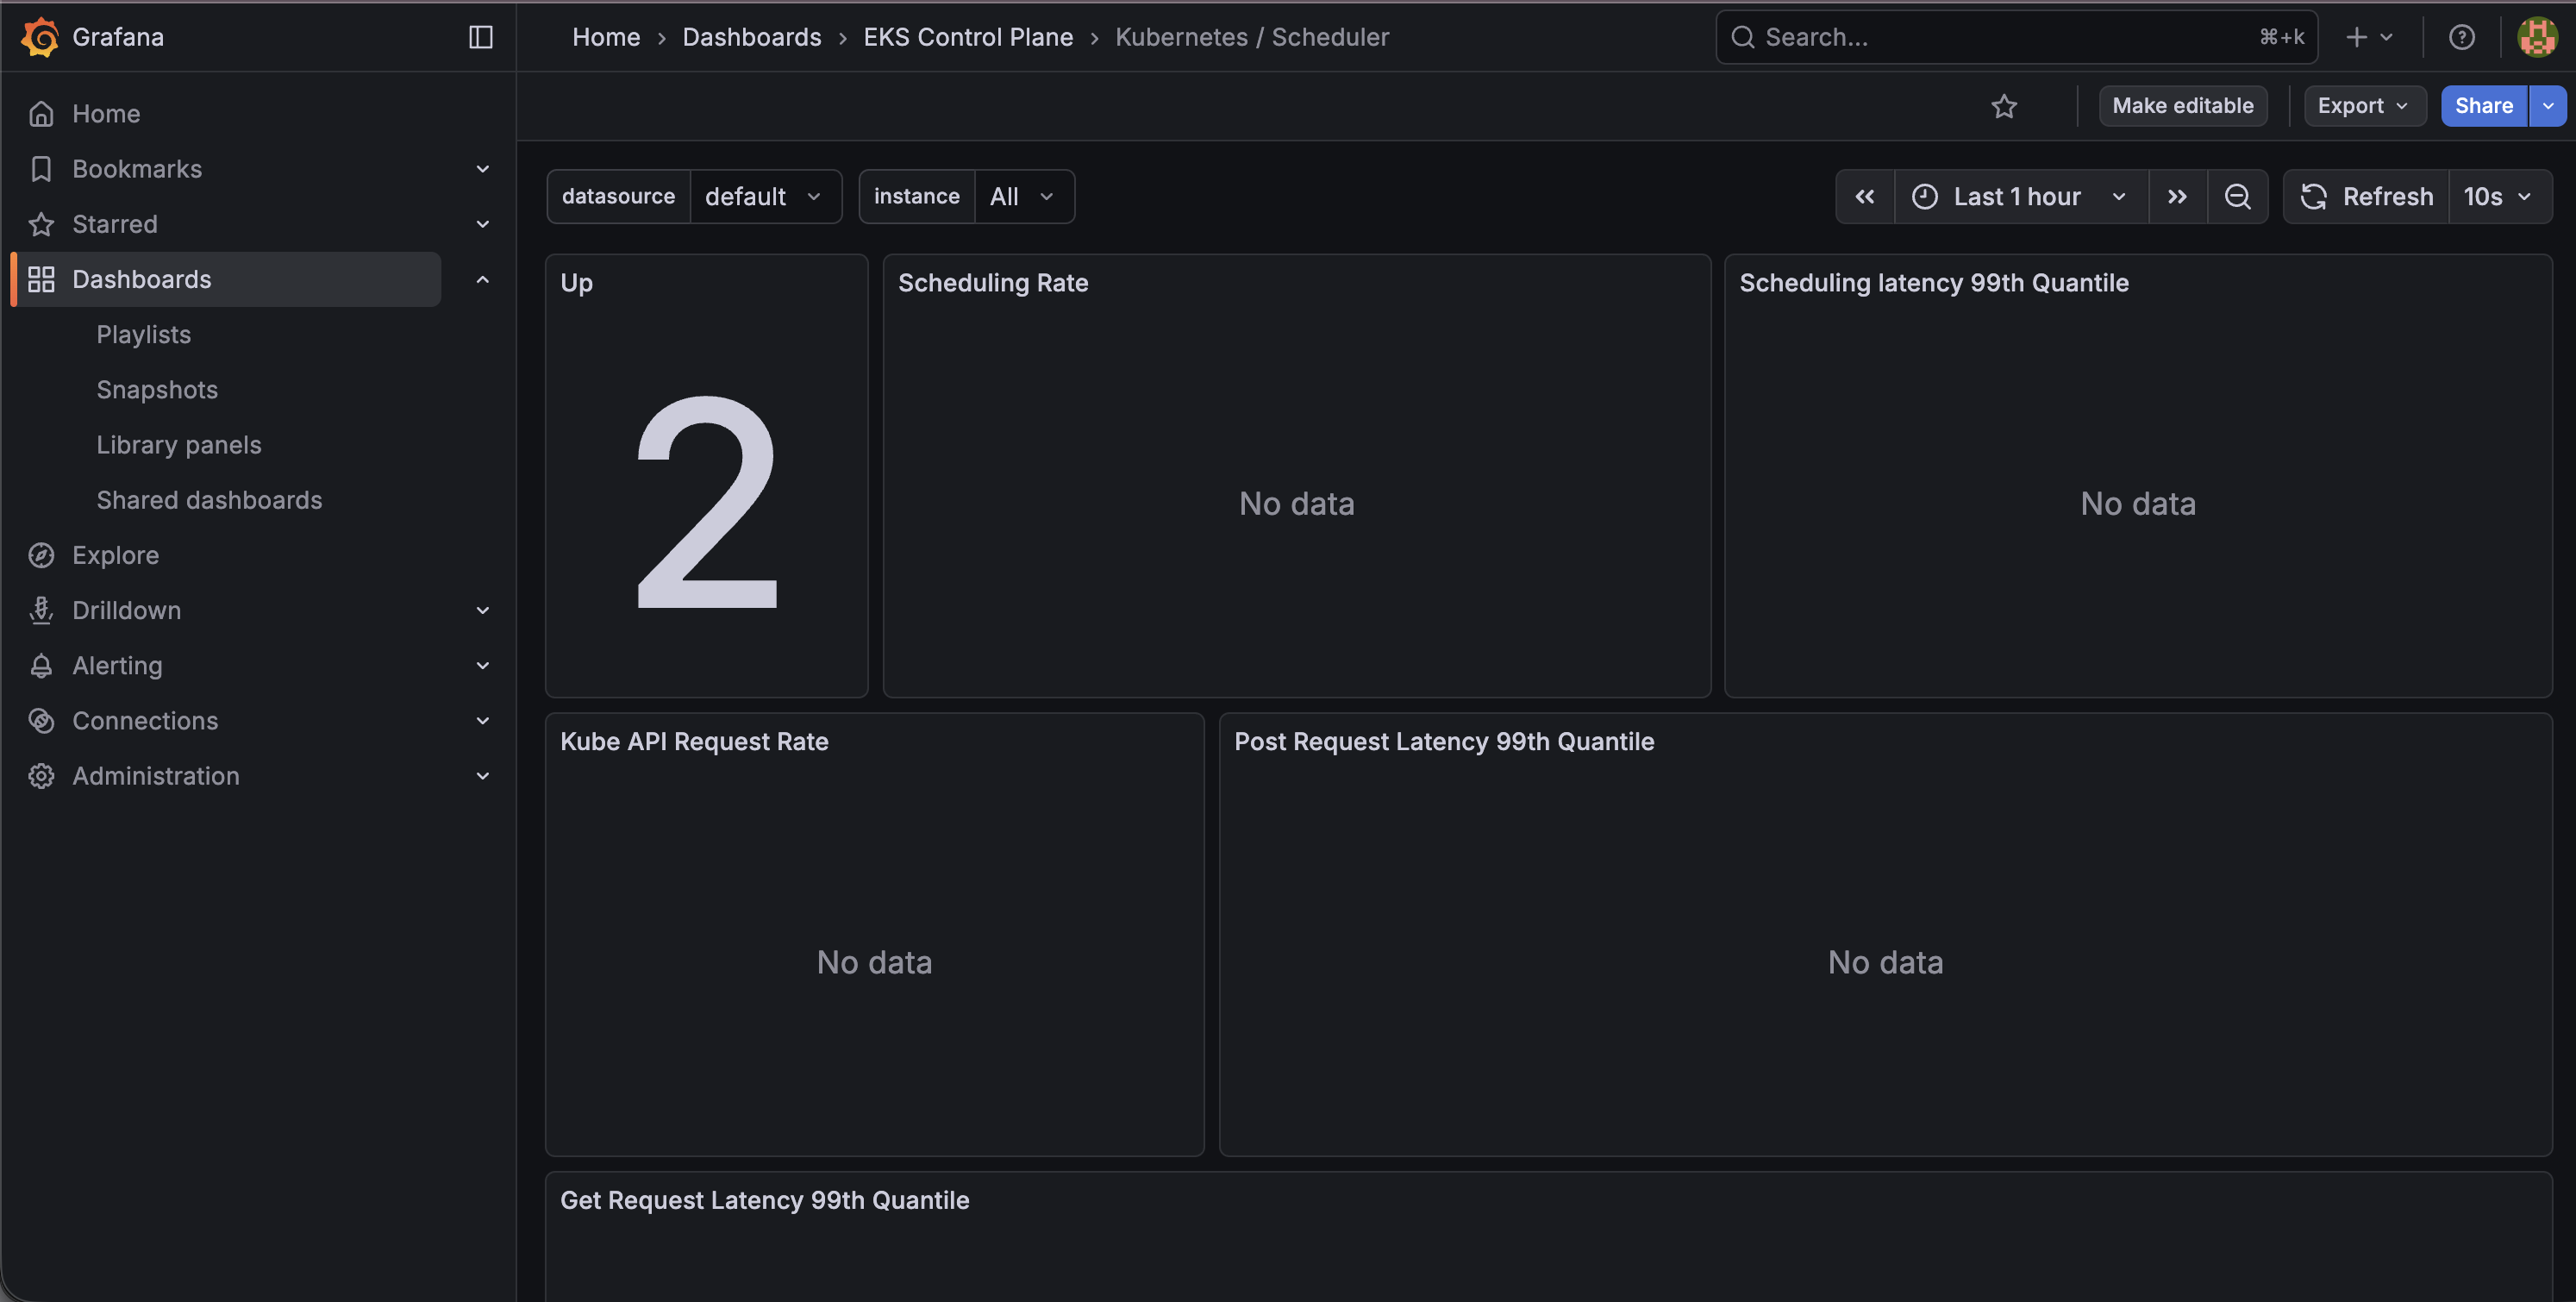Click the Kube API Request Rate title
Screen dimensions: 2576x1302
click(x=694, y=741)
